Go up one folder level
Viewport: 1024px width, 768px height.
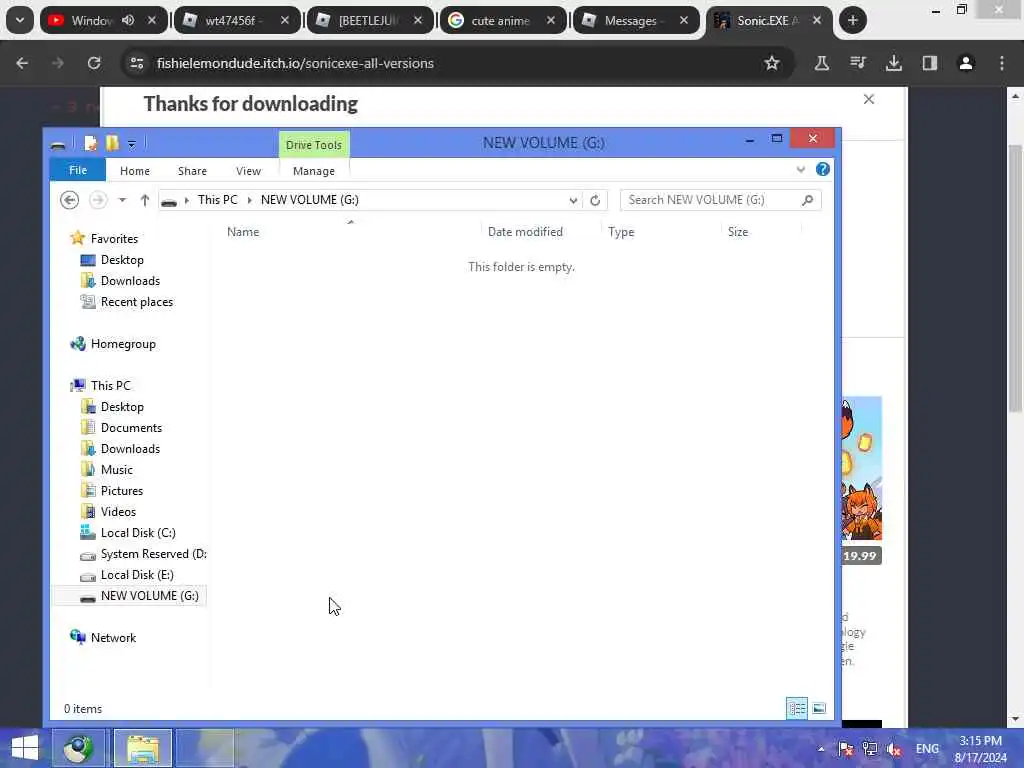coord(144,200)
